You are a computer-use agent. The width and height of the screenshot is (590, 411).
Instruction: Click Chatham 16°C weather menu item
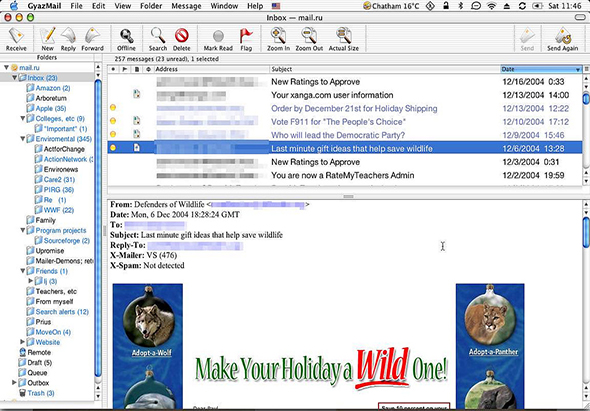(391, 6)
